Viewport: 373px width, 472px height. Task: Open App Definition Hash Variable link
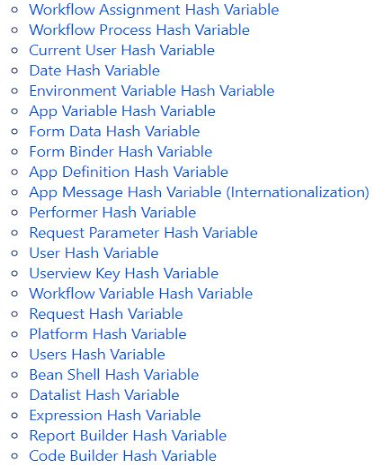129,172
